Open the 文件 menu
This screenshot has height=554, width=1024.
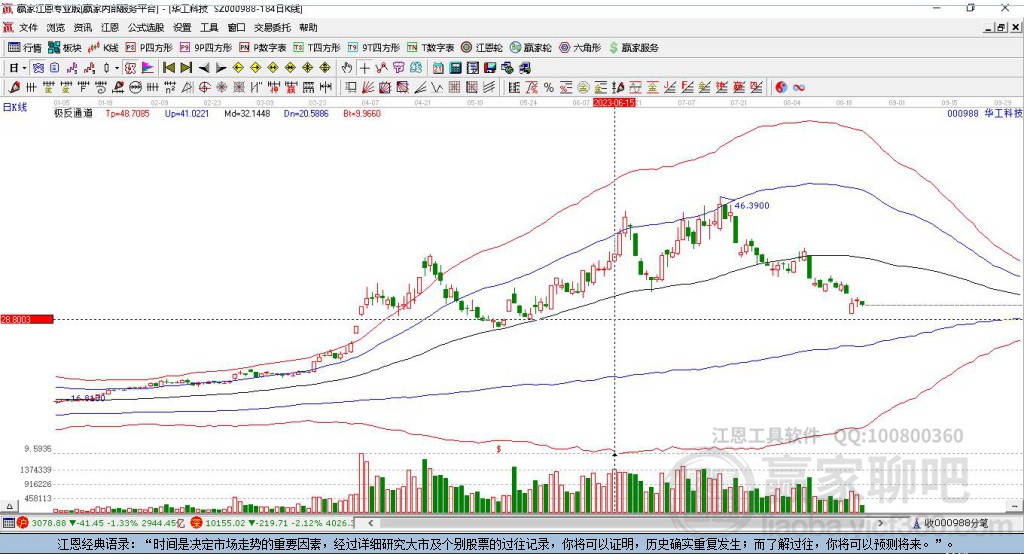(x=29, y=27)
